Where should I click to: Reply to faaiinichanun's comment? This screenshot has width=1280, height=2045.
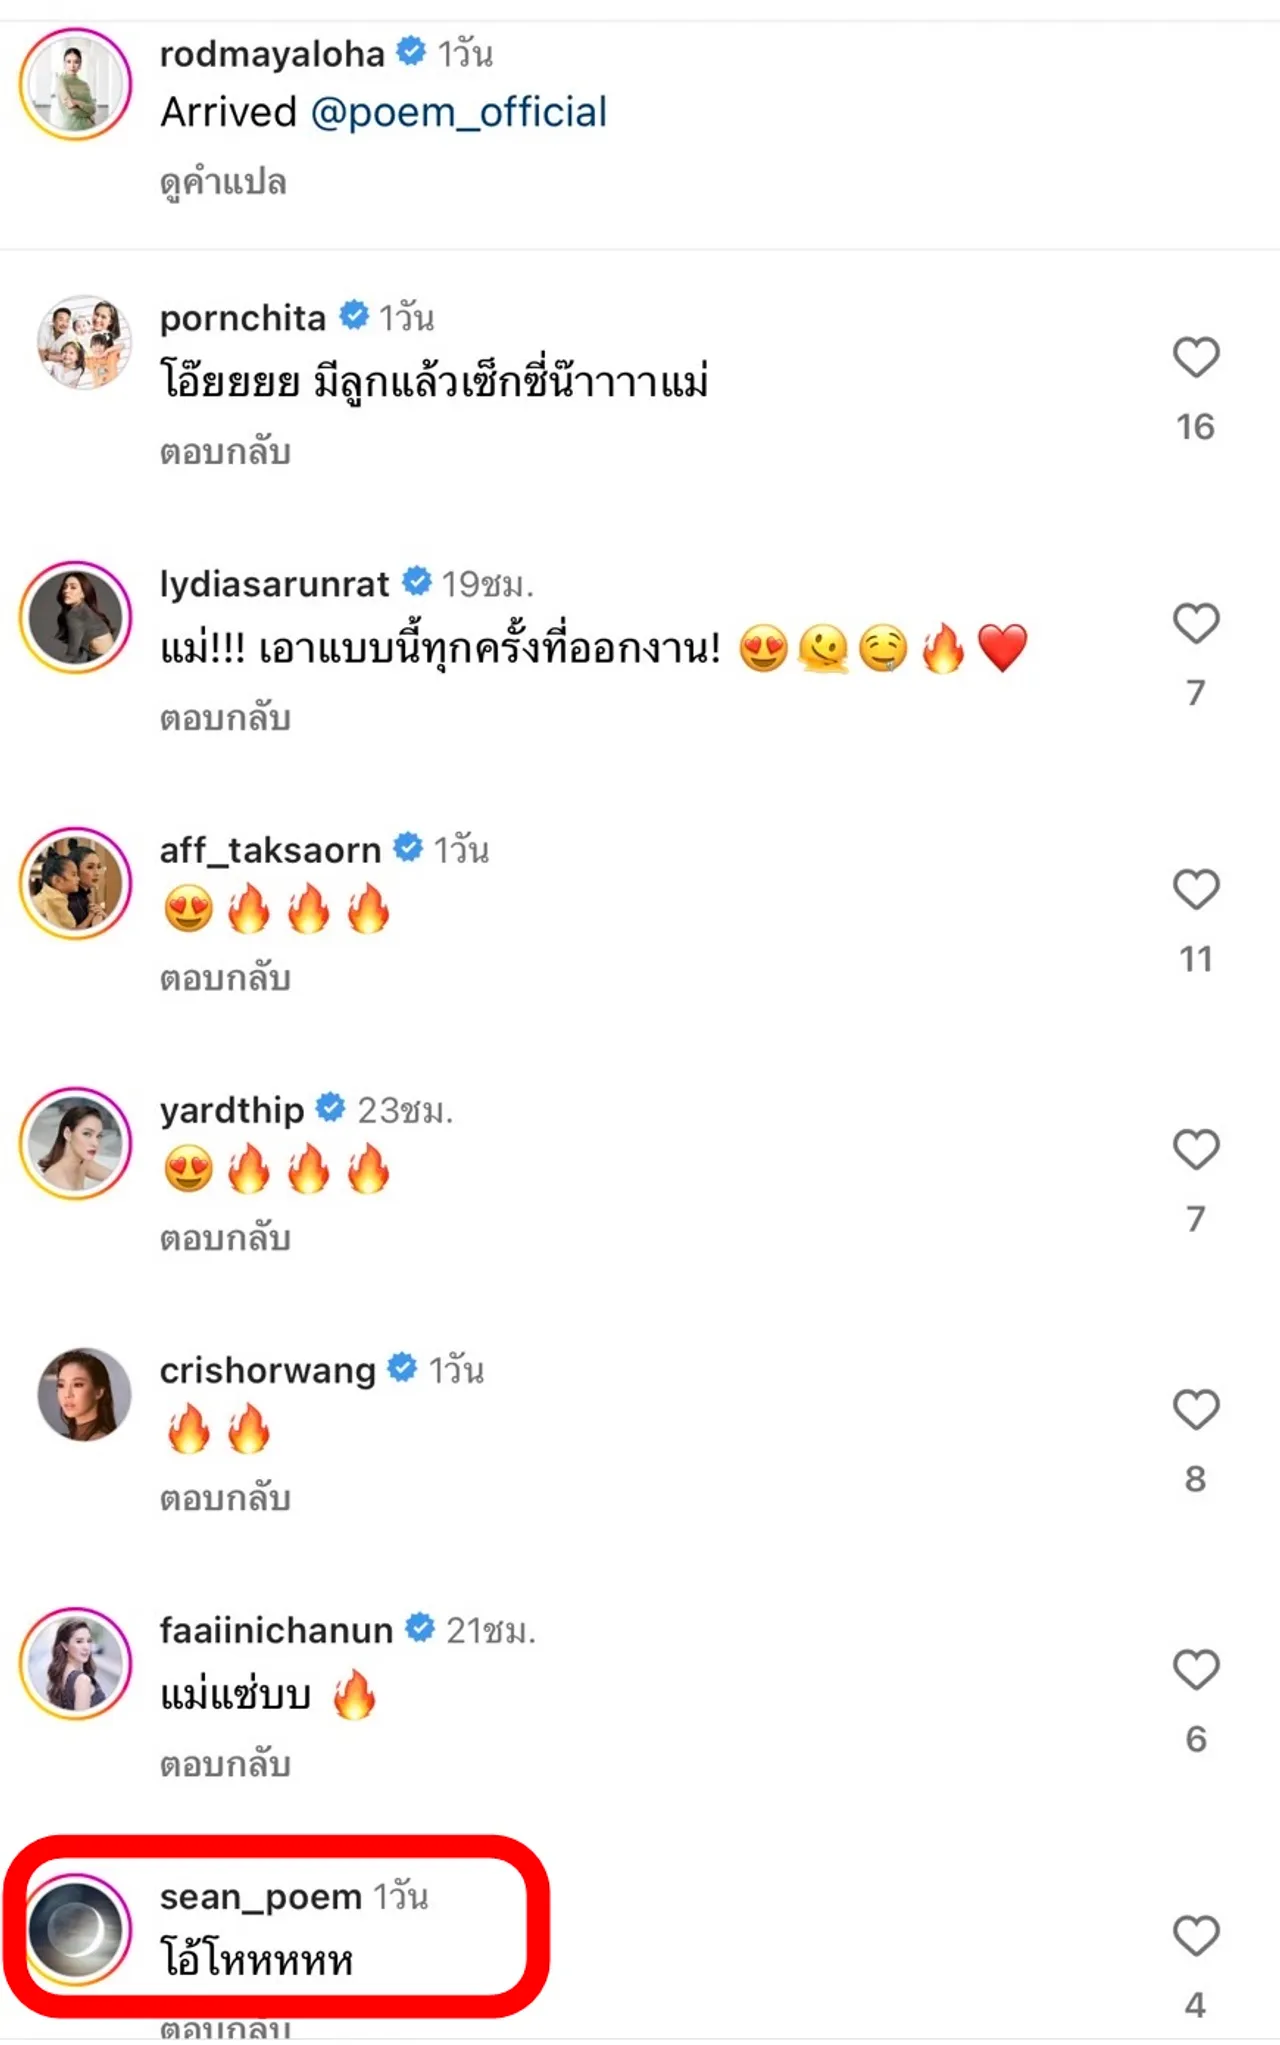point(225,1764)
